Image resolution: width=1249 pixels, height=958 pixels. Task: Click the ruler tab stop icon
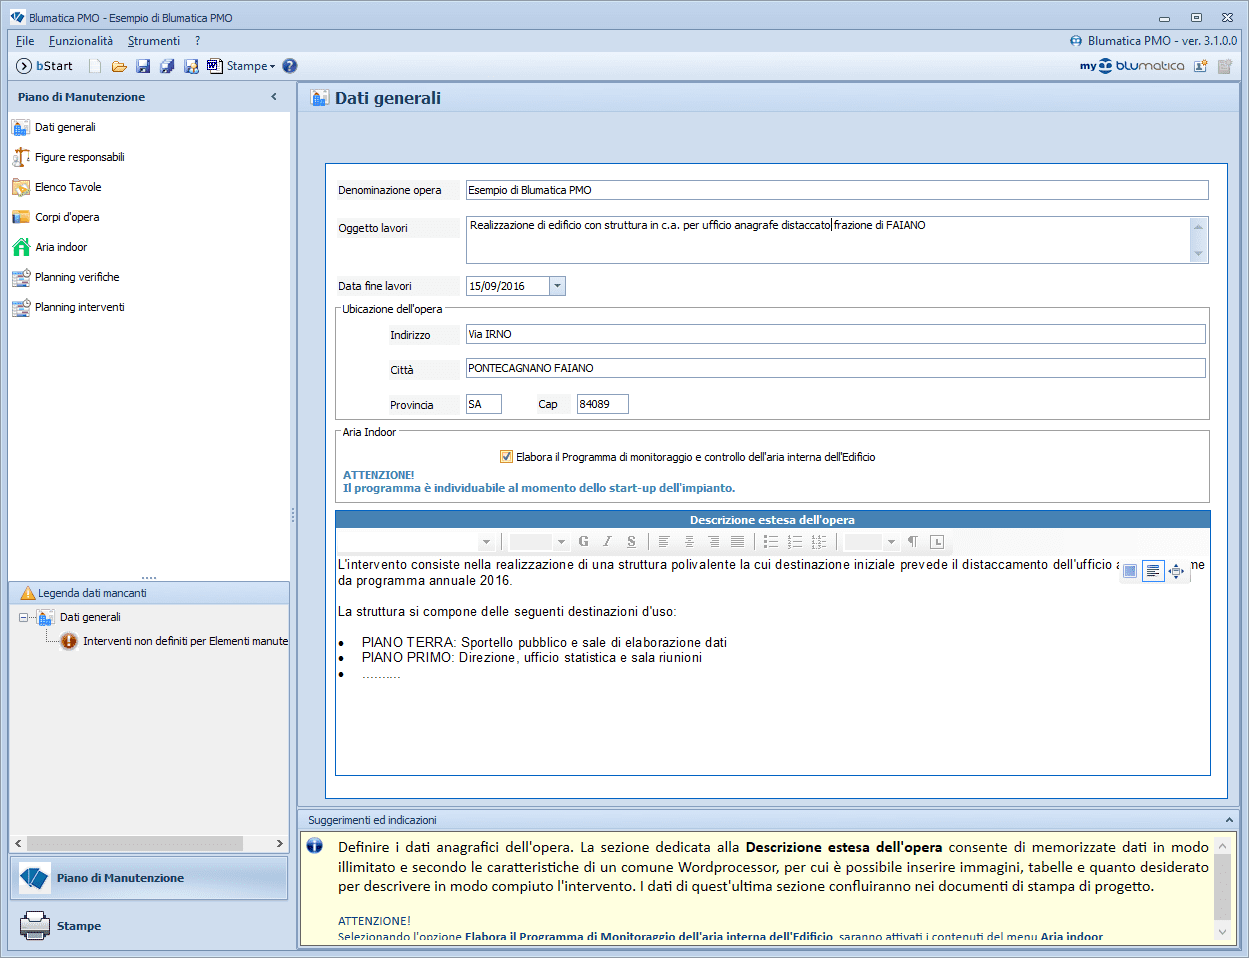937,542
